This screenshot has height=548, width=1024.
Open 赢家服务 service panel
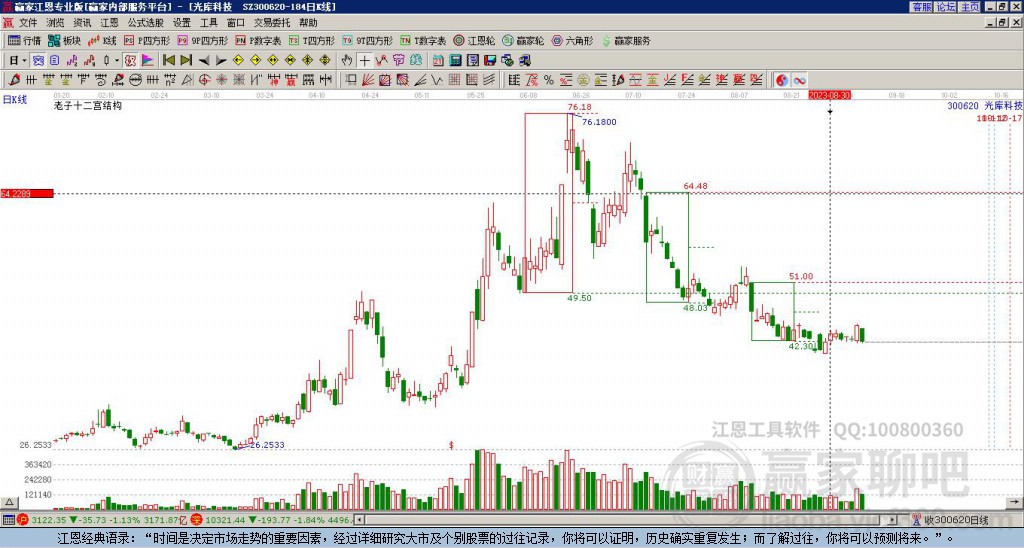coord(626,40)
